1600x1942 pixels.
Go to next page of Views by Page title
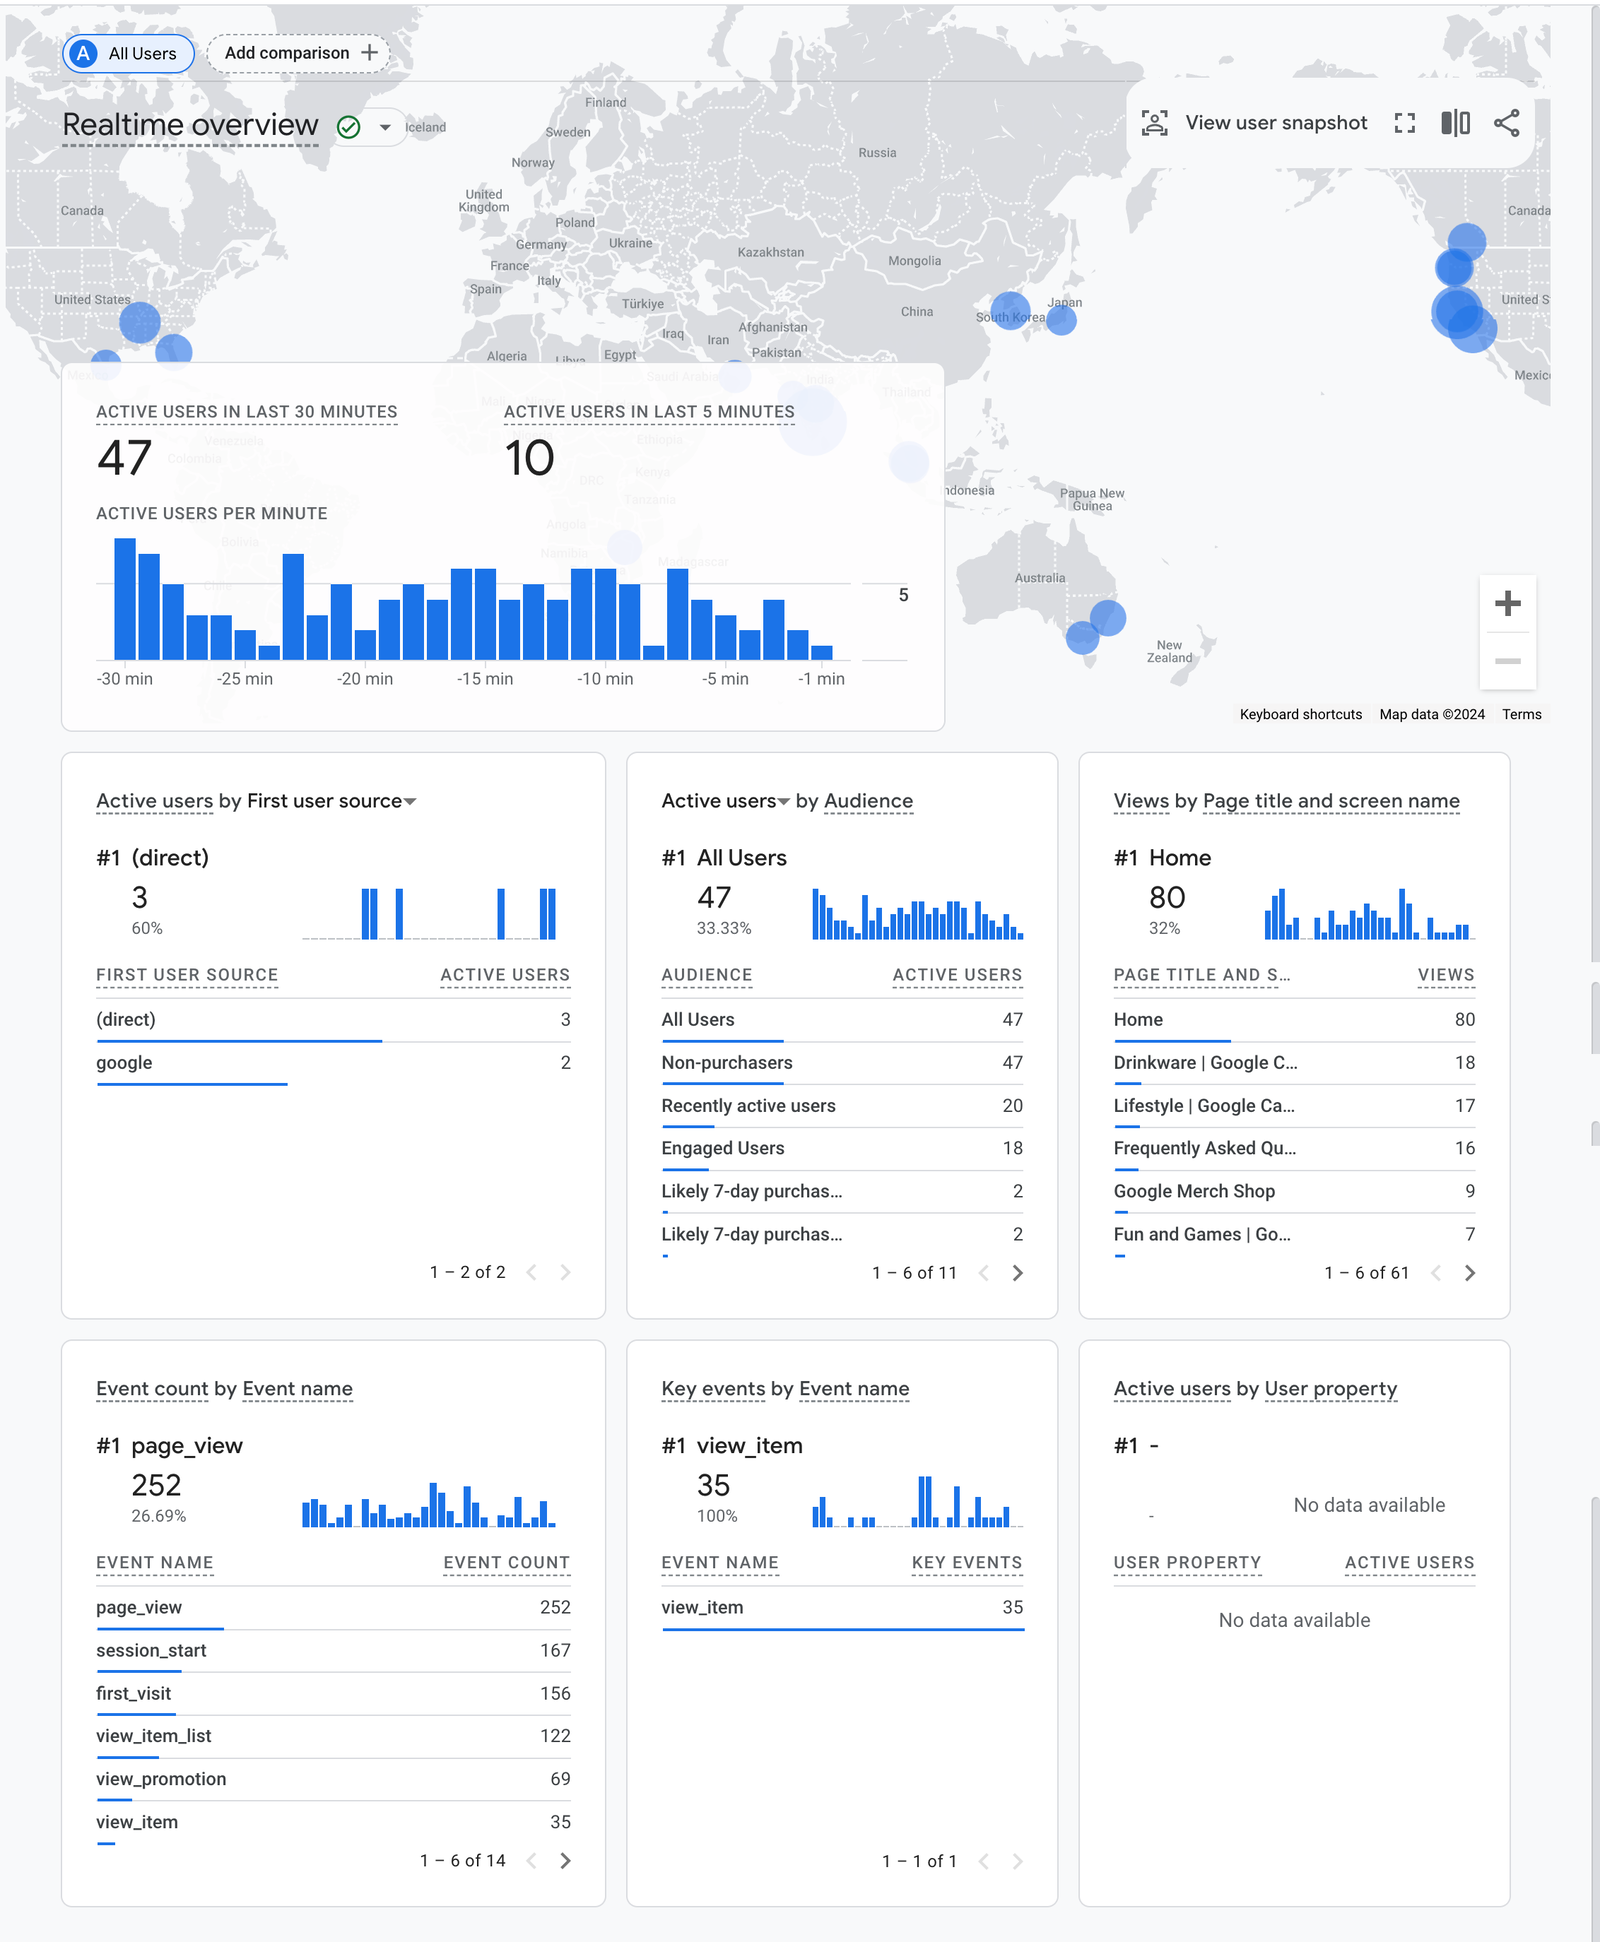click(x=1470, y=1272)
